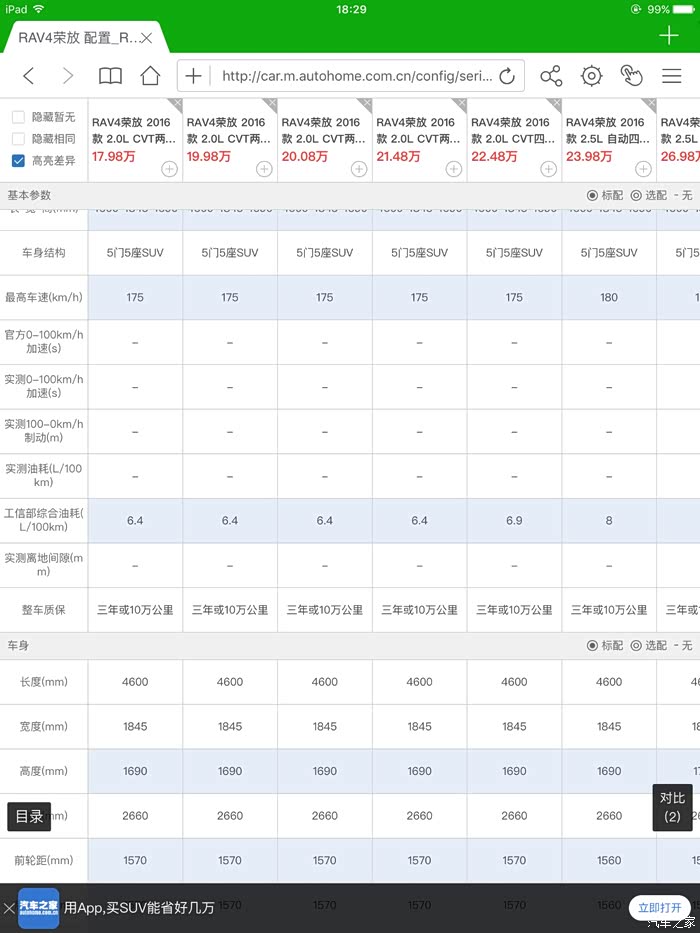Close the RAV4荣放 配置 tab
This screenshot has height=933, width=700.
(x=146, y=38)
